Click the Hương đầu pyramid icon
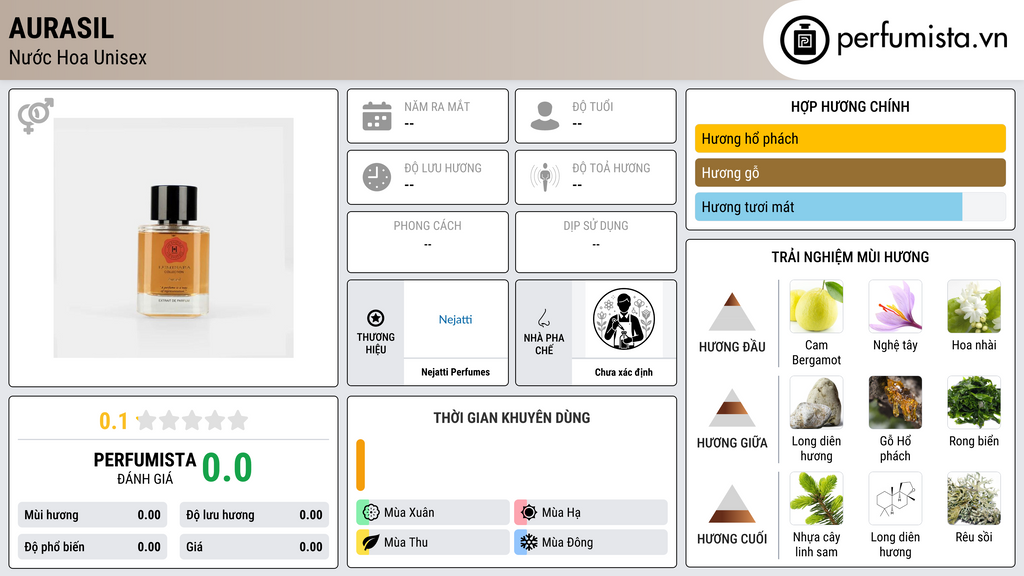 pyautogui.click(x=732, y=312)
